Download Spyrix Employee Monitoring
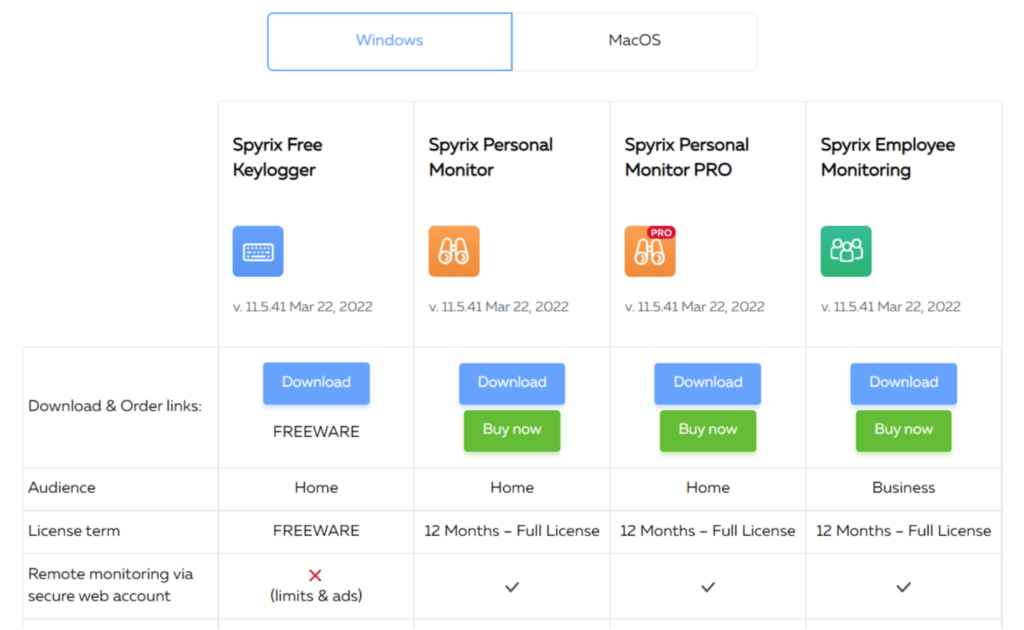The width and height of the screenshot is (1024, 630). pos(903,383)
